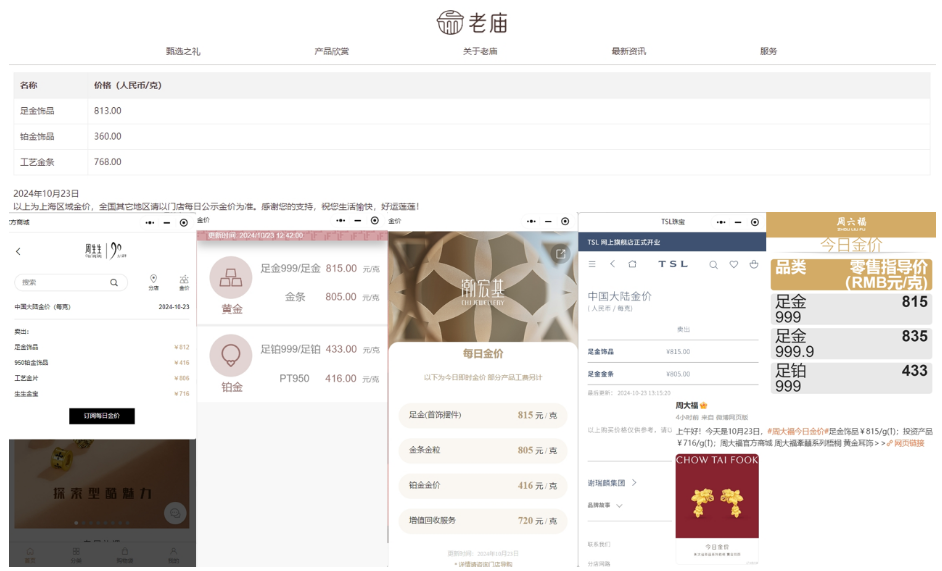Open the TSL search magnifier icon
942x571 pixels.
click(x=713, y=264)
